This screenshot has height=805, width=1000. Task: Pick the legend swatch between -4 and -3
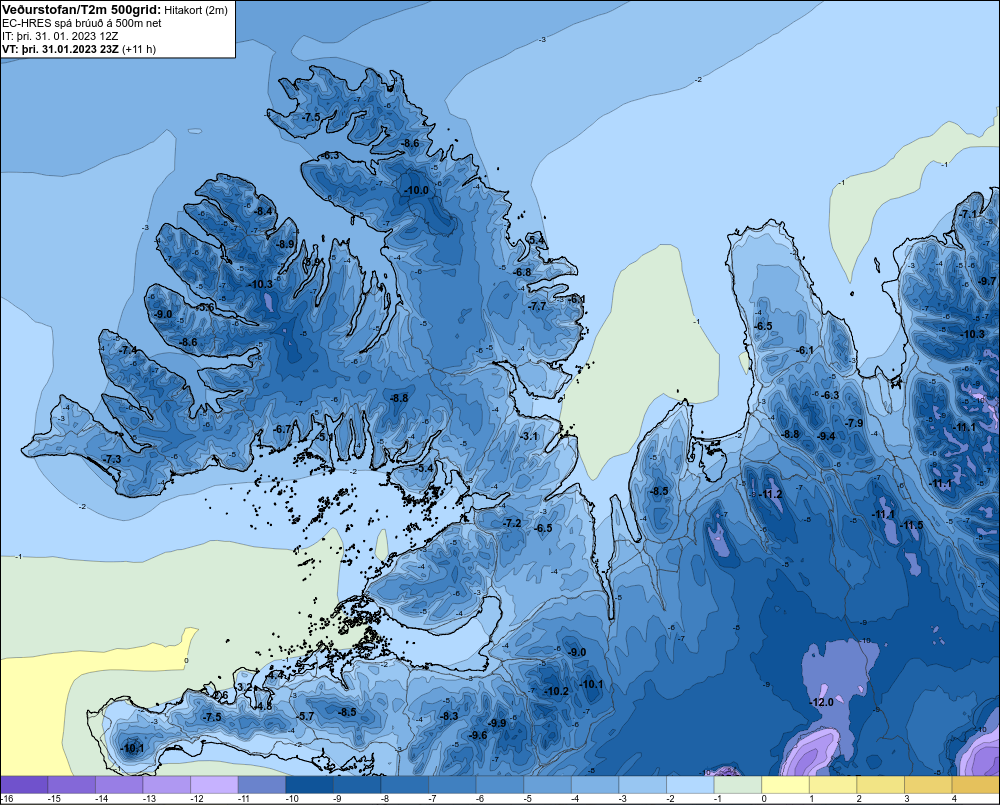pyautogui.click(x=595, y=784)
